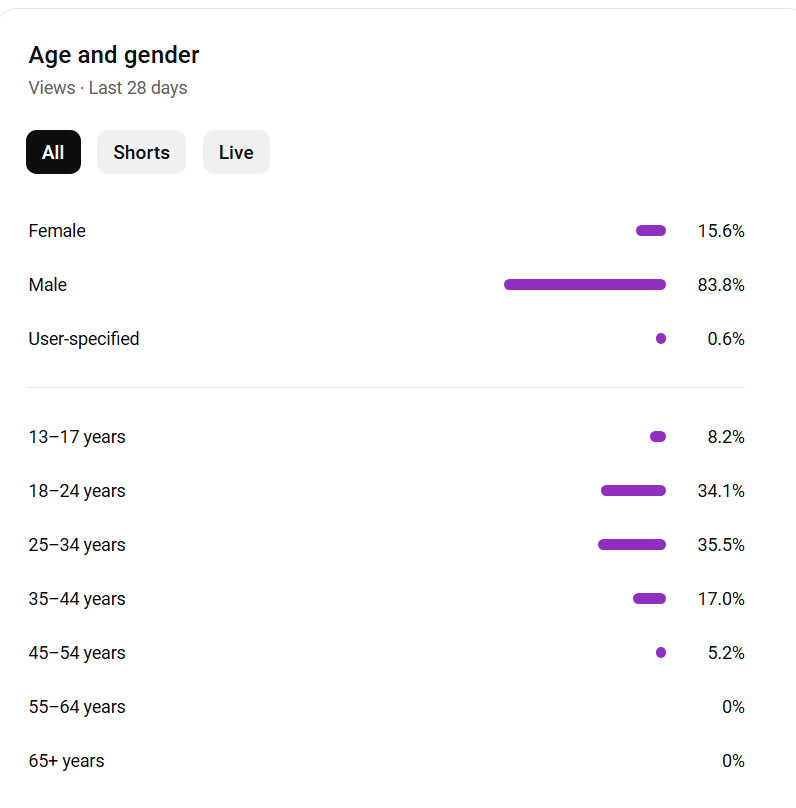Click the Female purple bar
Screen dimensions: 796x808
pos(651,230)
